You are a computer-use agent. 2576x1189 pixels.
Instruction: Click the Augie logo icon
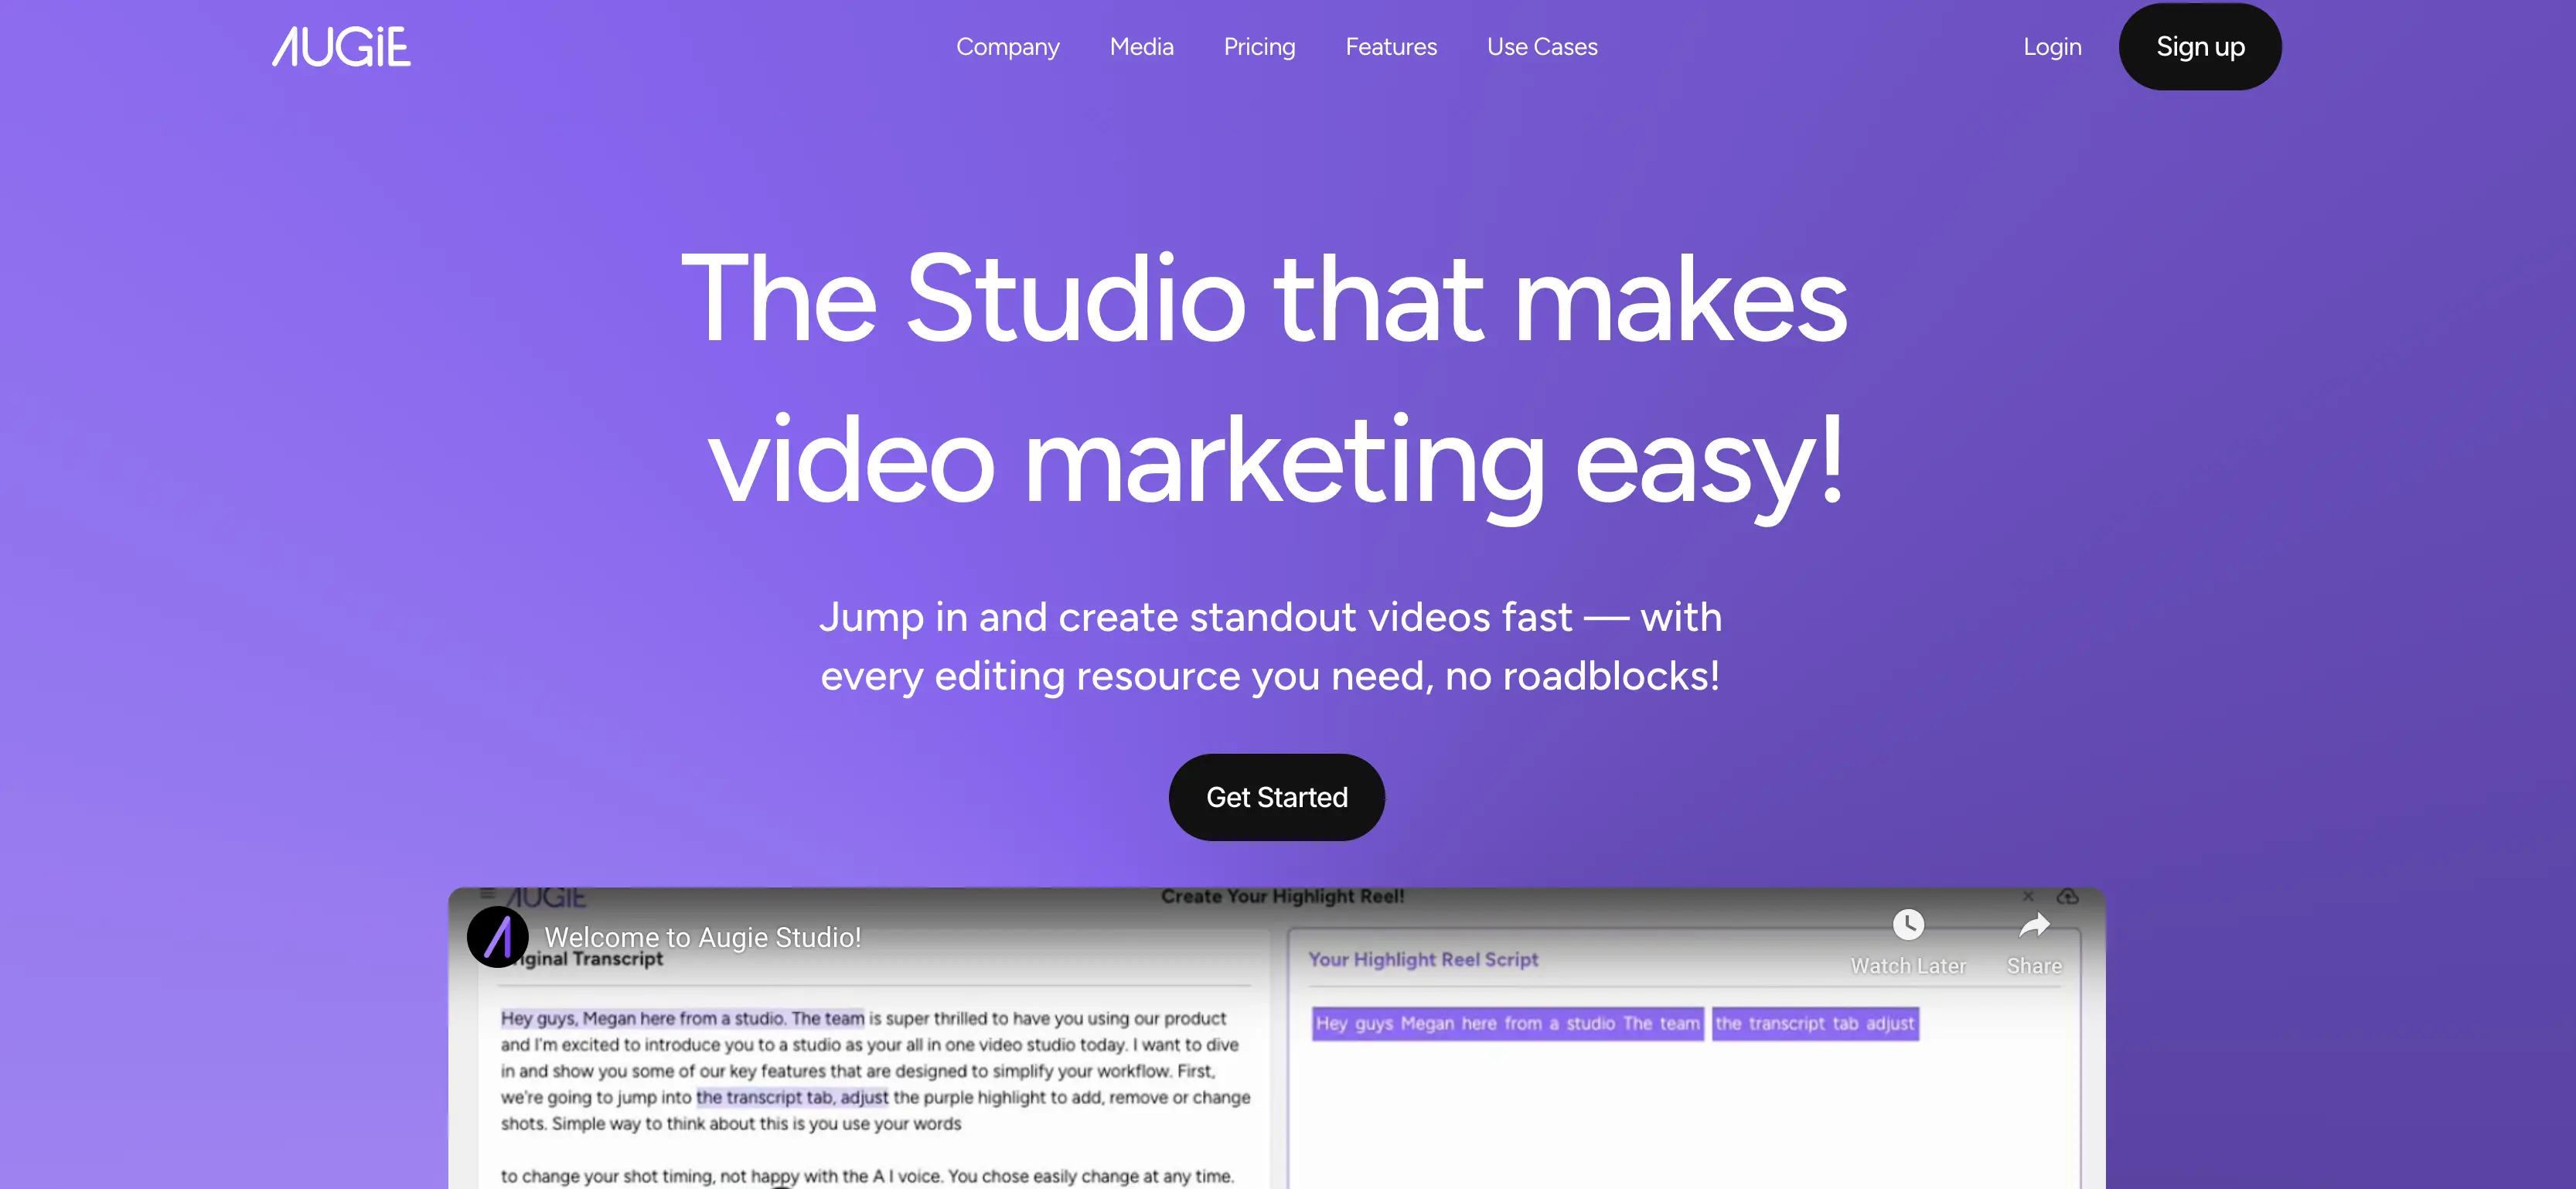(340, 44)
